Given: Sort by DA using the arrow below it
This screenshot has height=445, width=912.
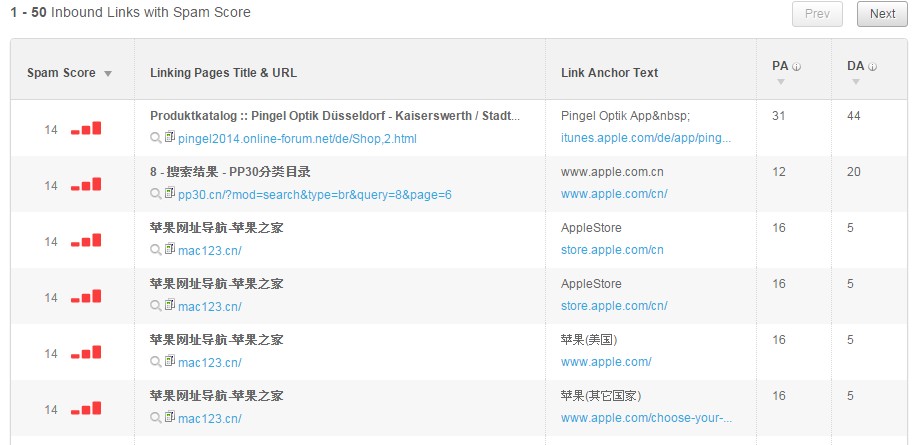Looking at the screenshot, I should point(856,82).
